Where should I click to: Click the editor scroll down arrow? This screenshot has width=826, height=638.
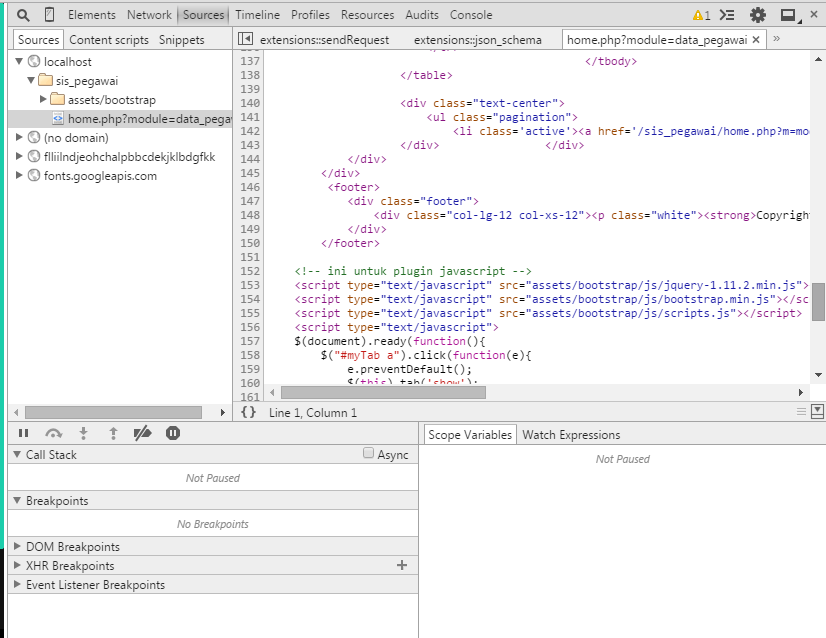[818, 375]
